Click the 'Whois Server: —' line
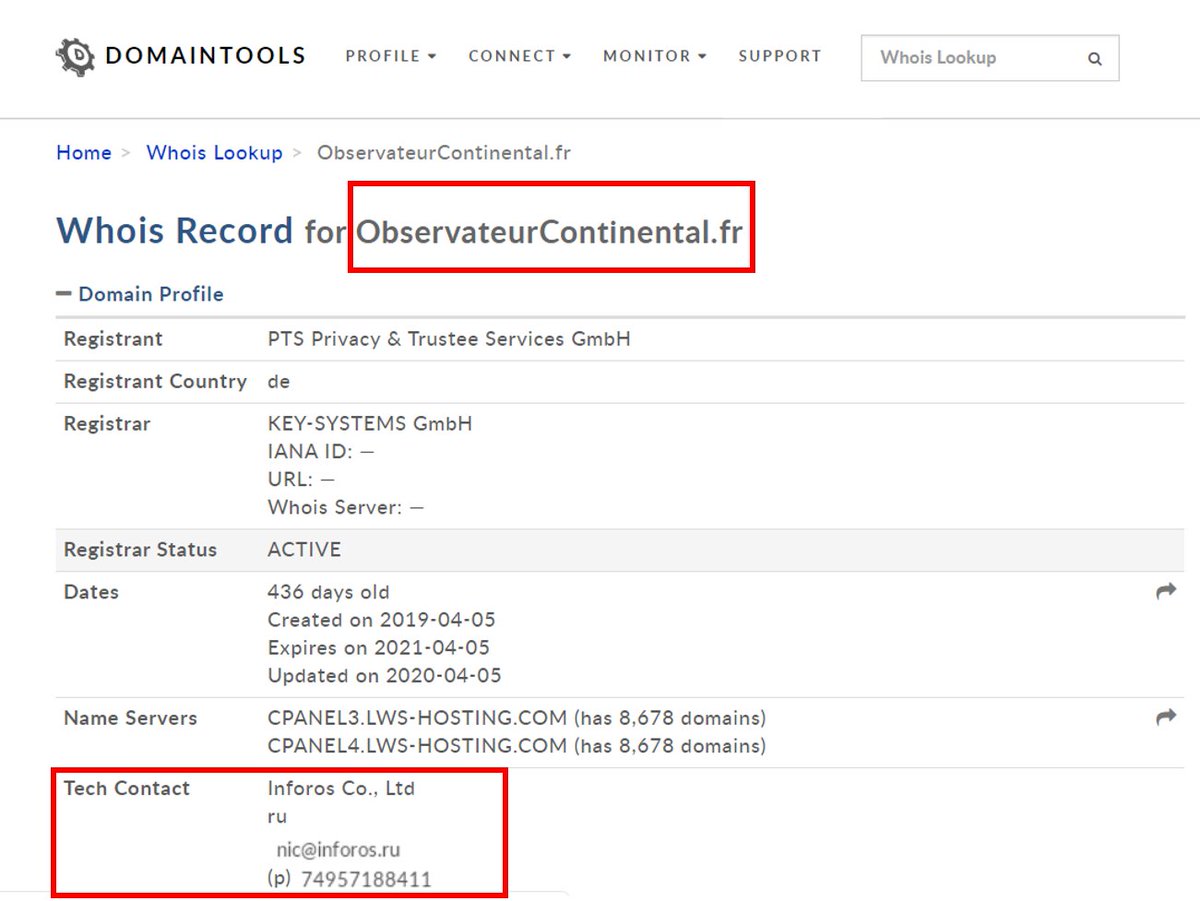1200x901 pixels. click(346, 507)
